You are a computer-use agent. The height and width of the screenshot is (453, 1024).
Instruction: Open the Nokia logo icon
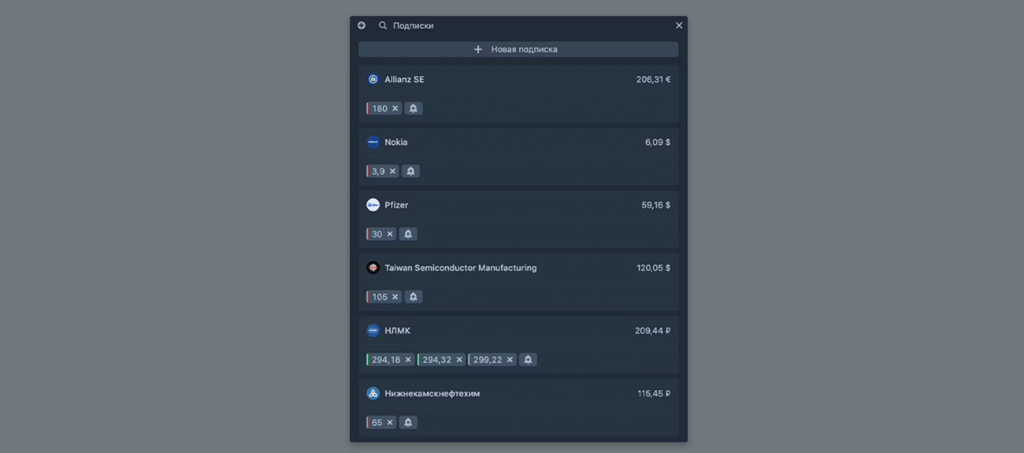click(373, 142)
